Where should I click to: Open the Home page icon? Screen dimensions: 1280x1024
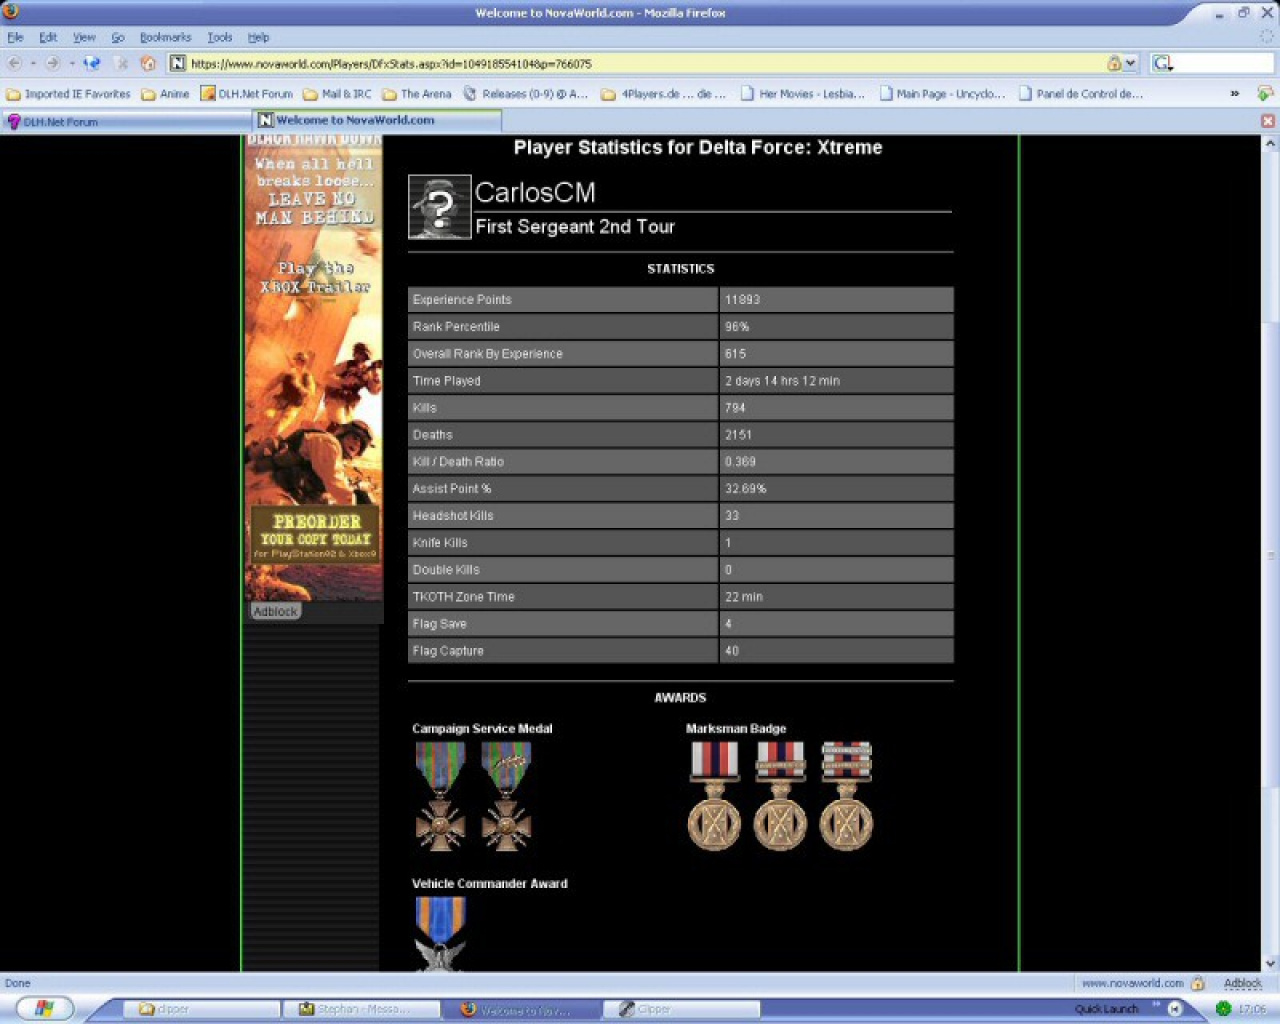(148, 63)
